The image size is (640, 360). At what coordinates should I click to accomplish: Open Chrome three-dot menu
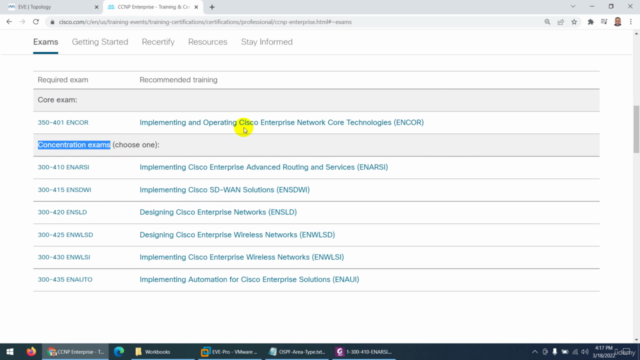click(x=631, y=22)
